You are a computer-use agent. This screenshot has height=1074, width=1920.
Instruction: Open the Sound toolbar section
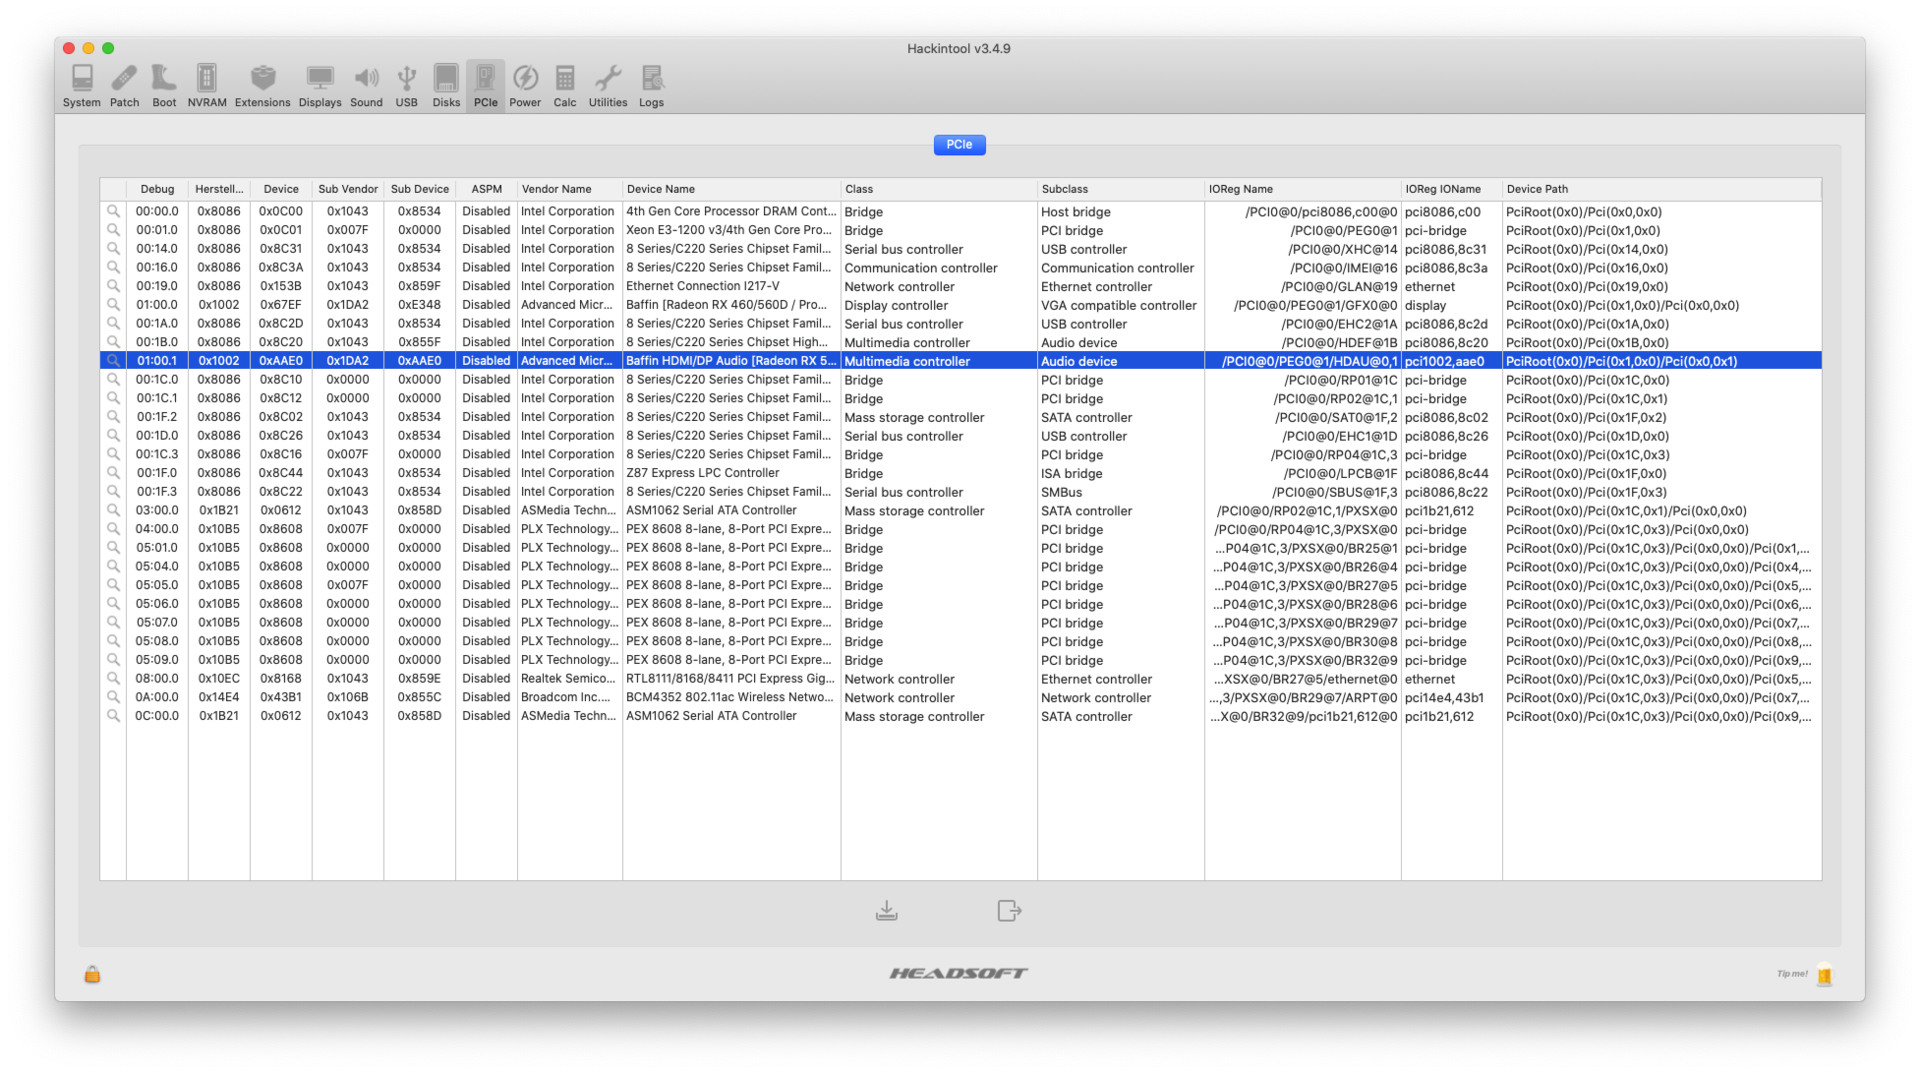click(366, 86)
